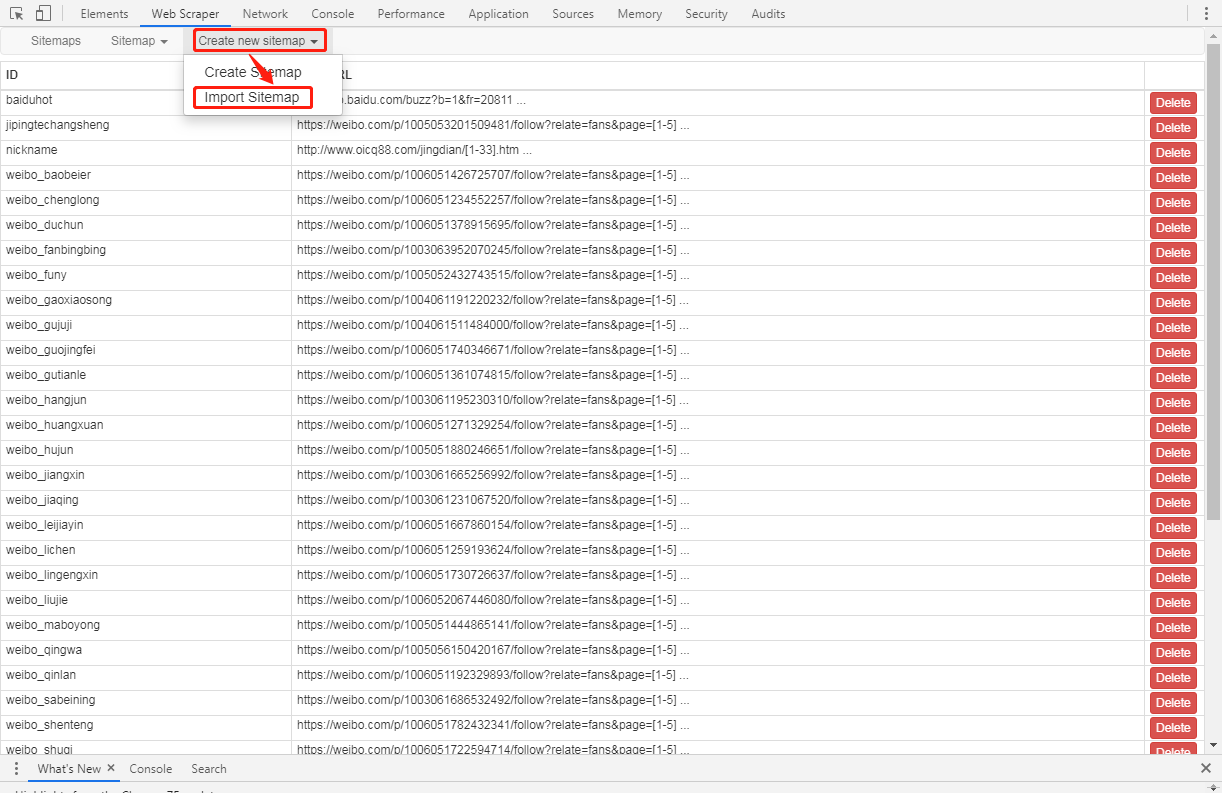
Task: Delete the weibo_chenglong sitemap
Action: 1173,203
